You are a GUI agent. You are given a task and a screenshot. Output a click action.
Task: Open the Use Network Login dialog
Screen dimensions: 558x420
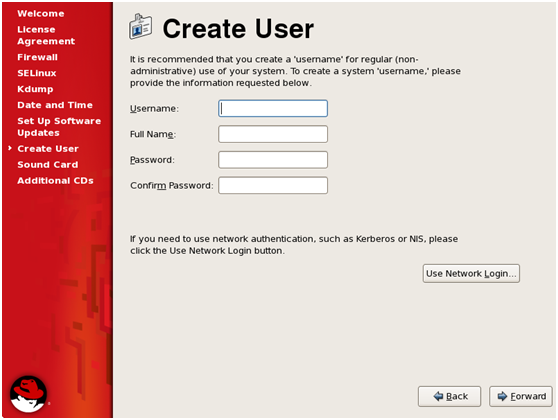[x=471, y=273]
